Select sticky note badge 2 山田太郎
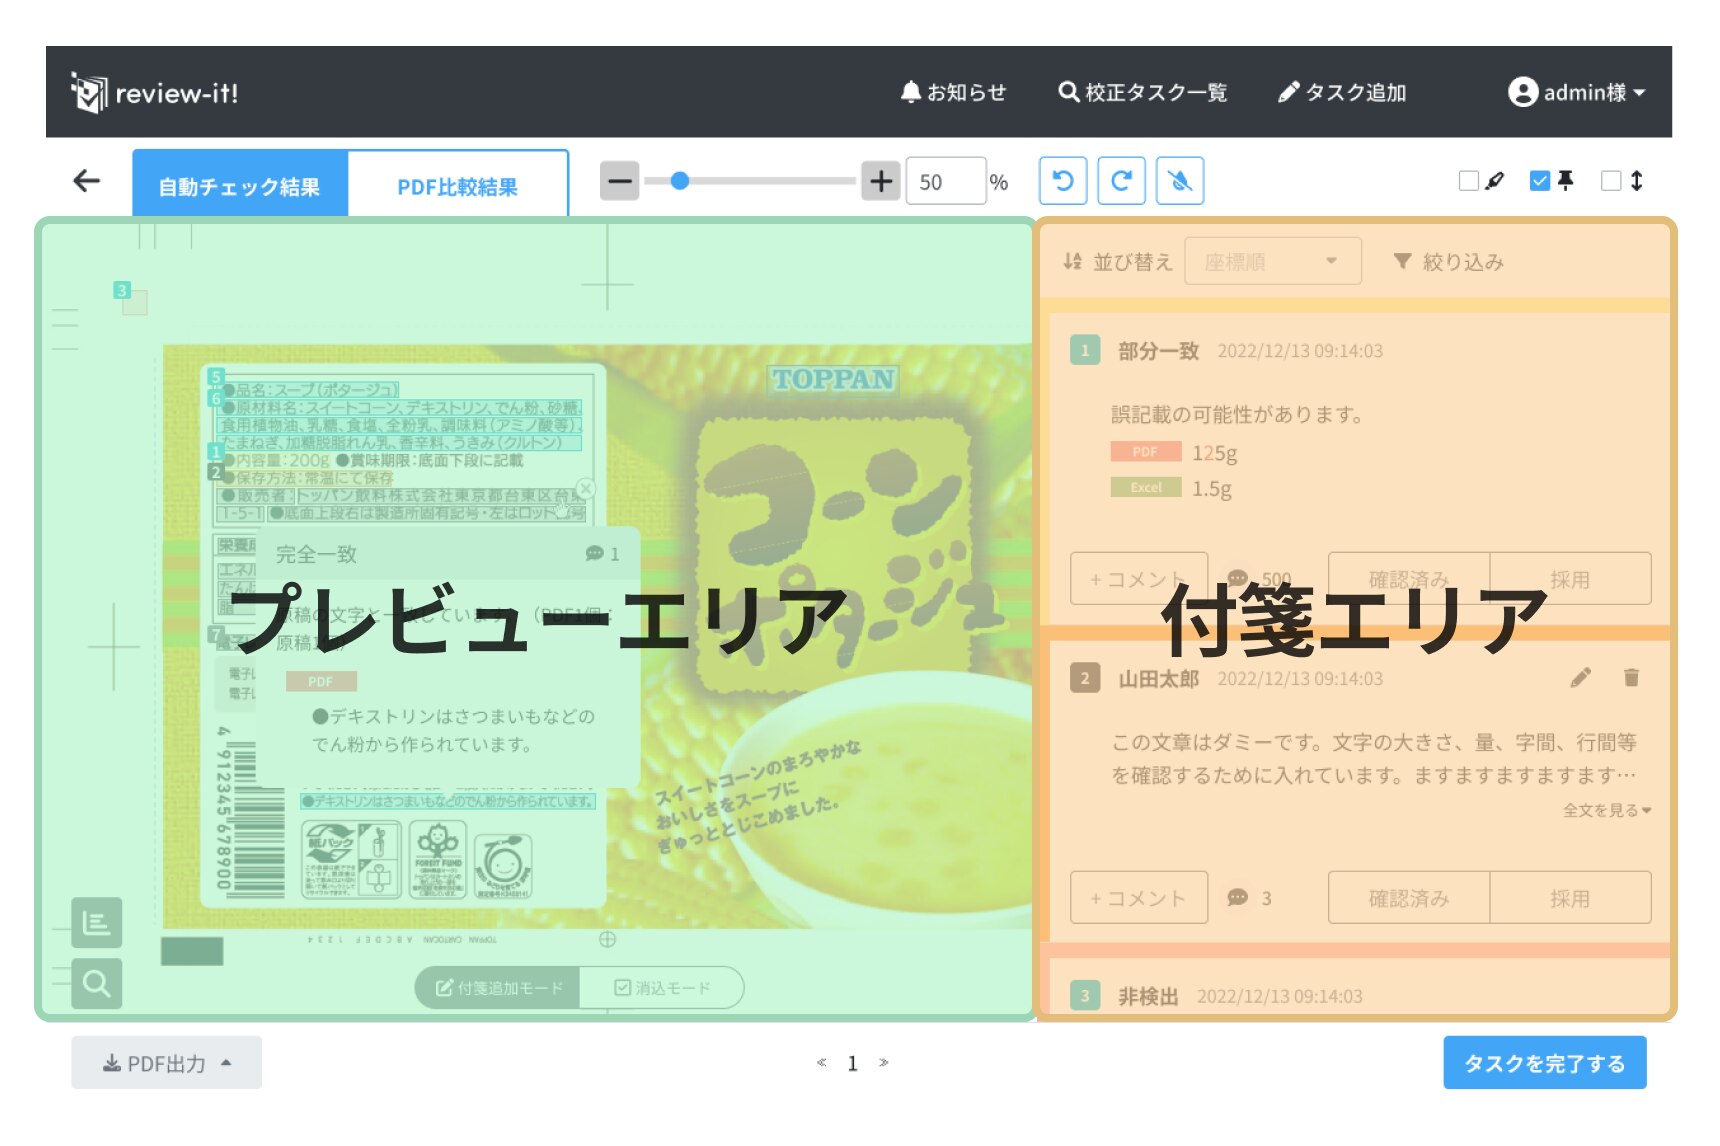 (x=1085, y=678)
